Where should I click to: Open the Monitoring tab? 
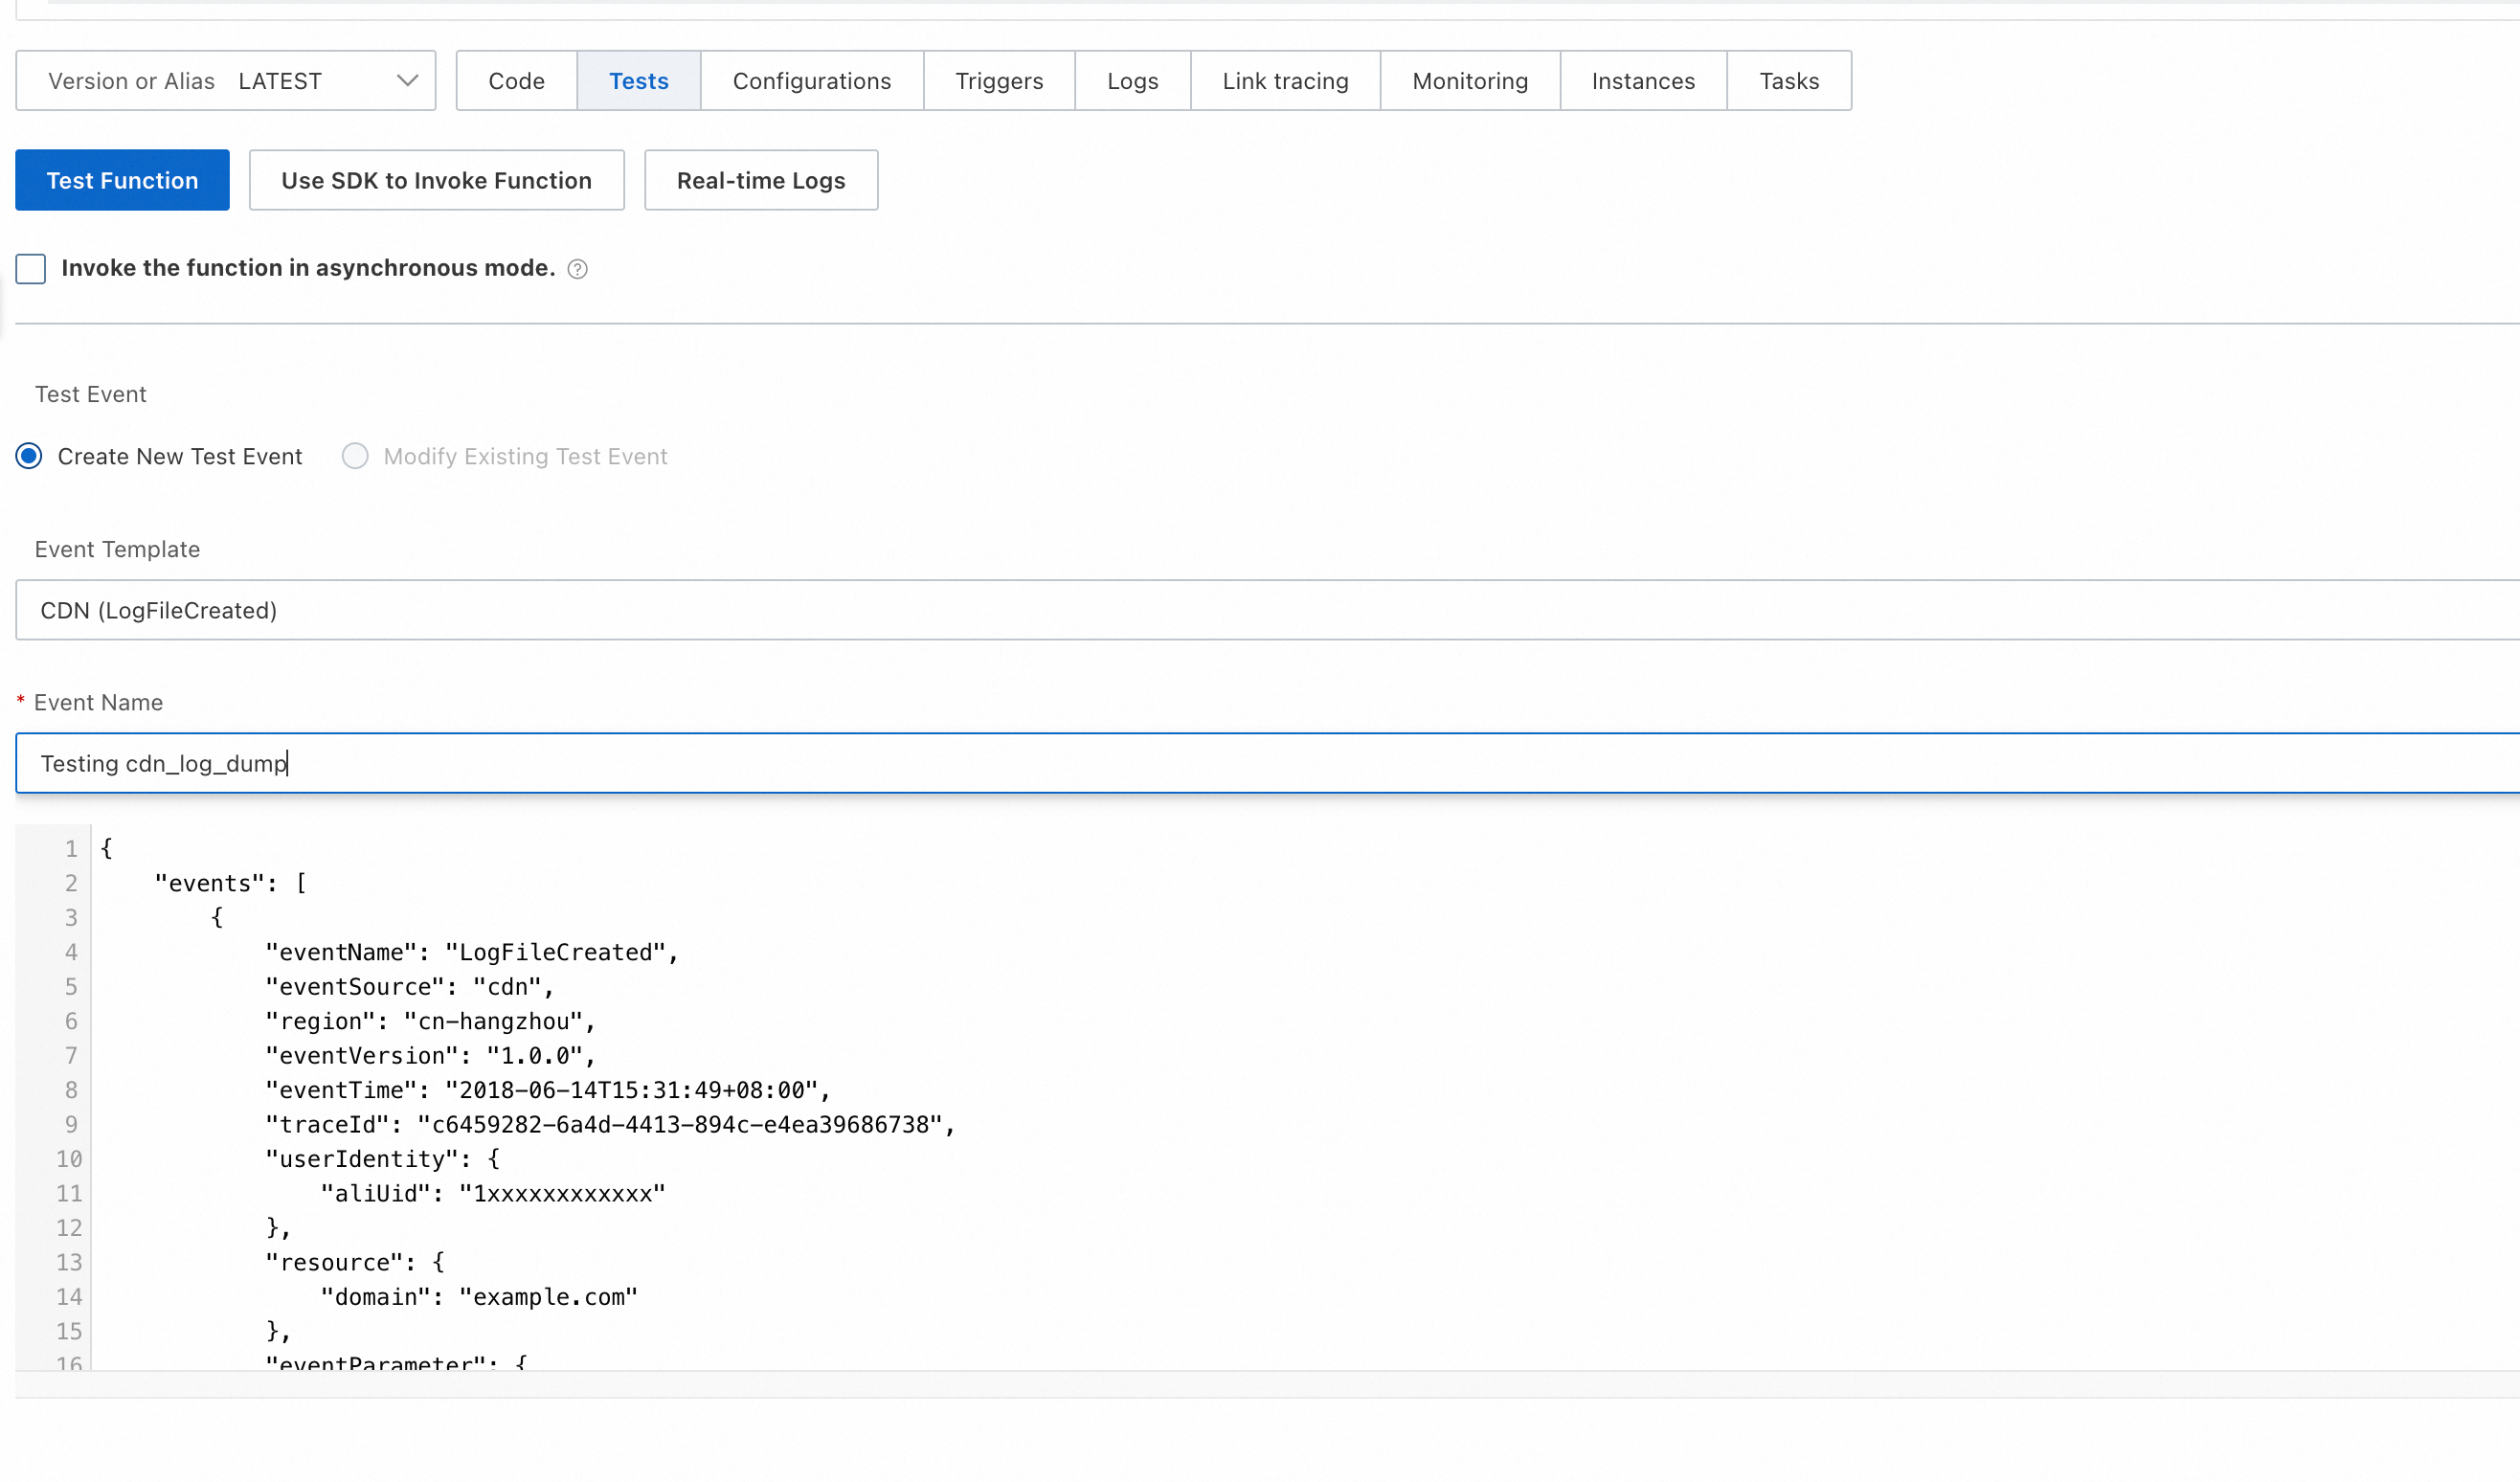coord(1469,81)
